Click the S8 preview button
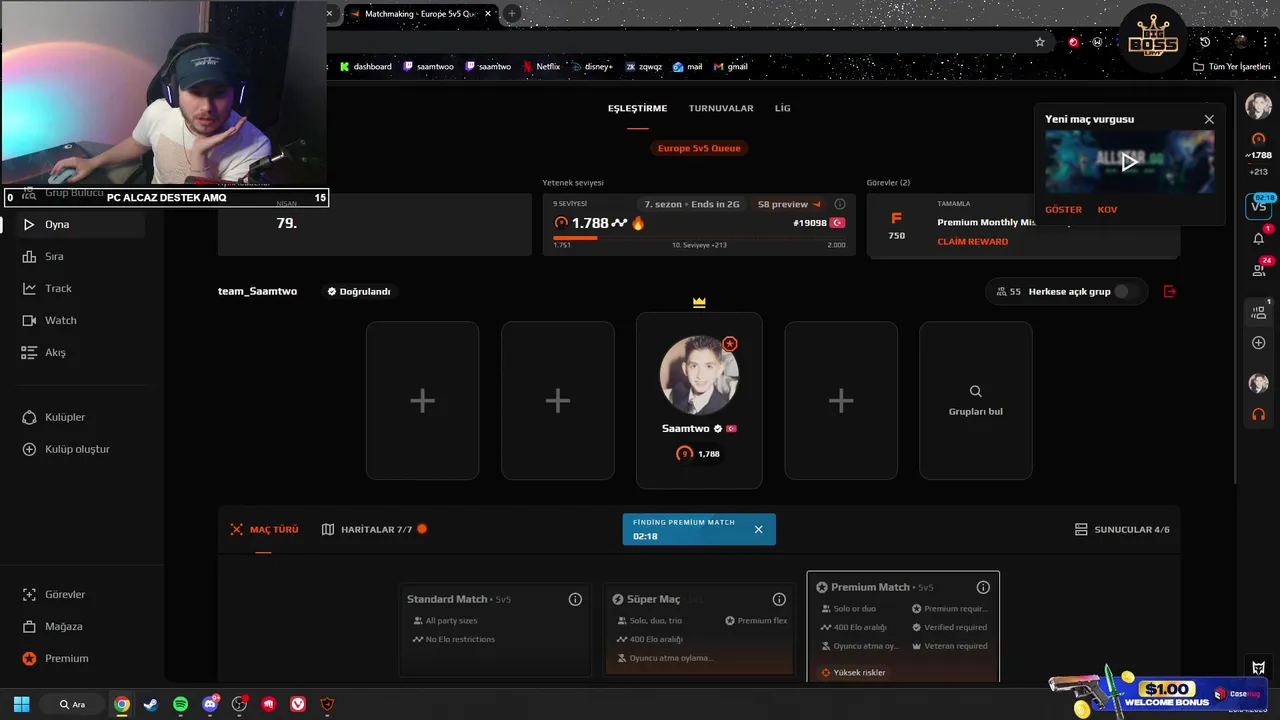 [x=789, y=204]
